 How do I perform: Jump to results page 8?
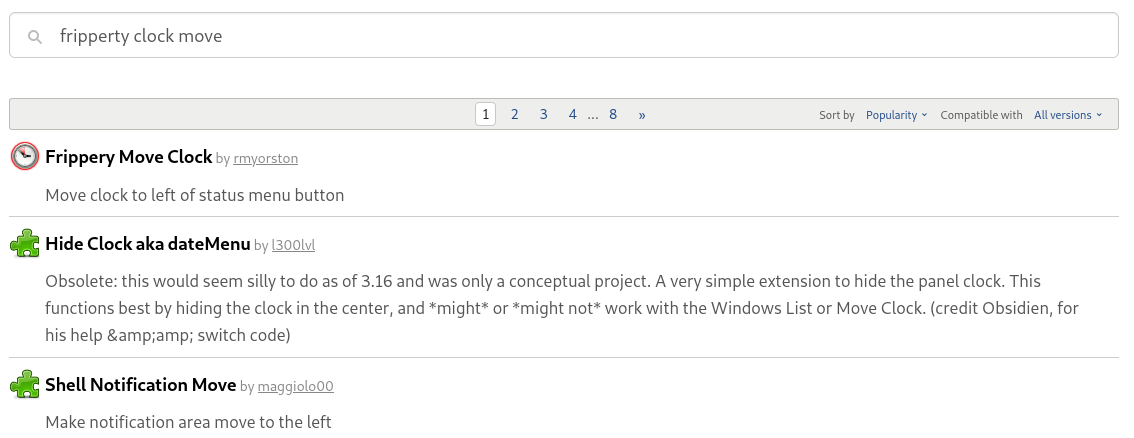[x=613, y=114]
